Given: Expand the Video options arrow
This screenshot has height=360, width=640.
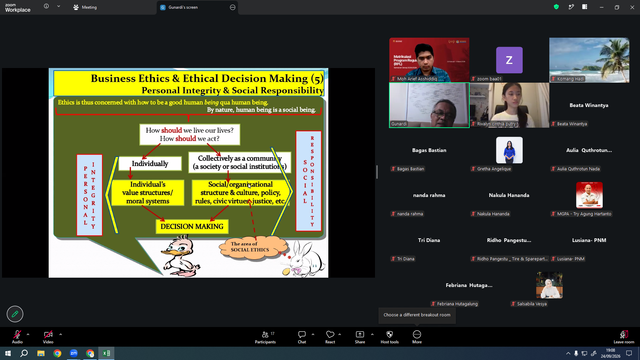Looking at the screenshot, I should coord(60,334).
